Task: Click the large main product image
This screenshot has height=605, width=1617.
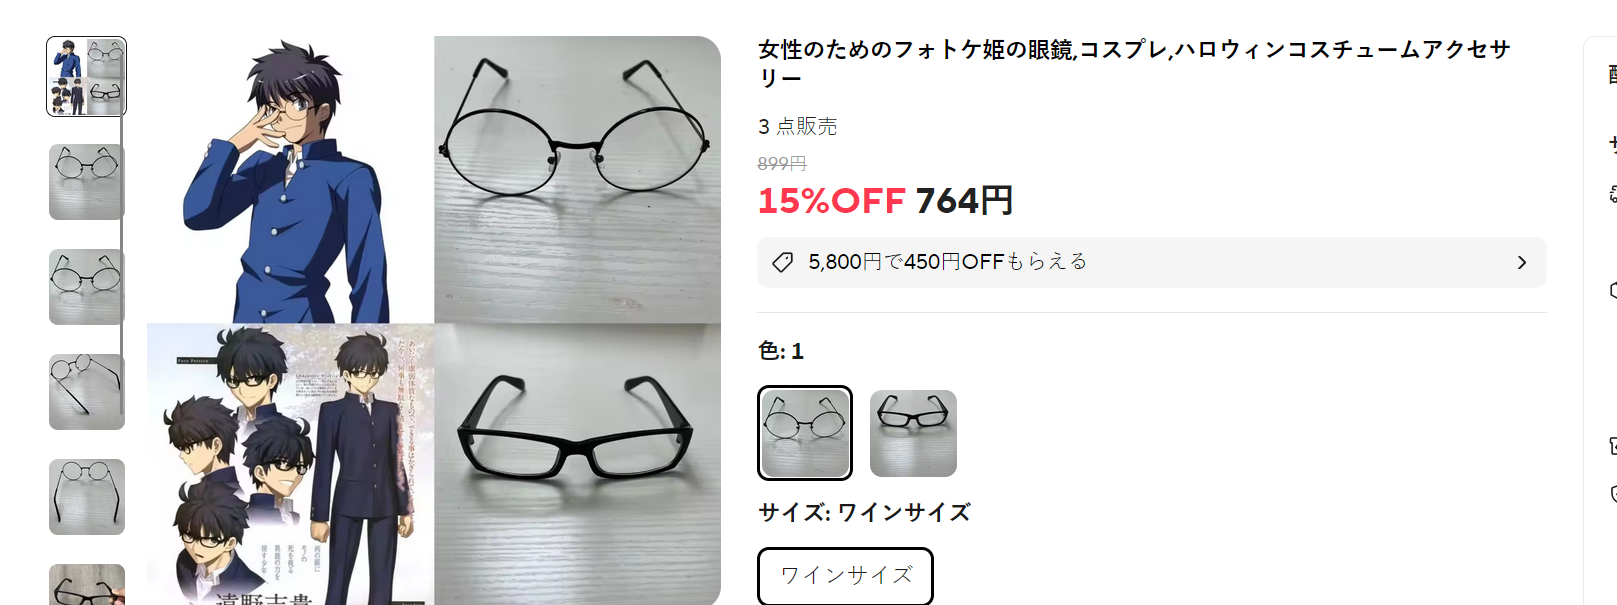Action: tap(434, 321)
